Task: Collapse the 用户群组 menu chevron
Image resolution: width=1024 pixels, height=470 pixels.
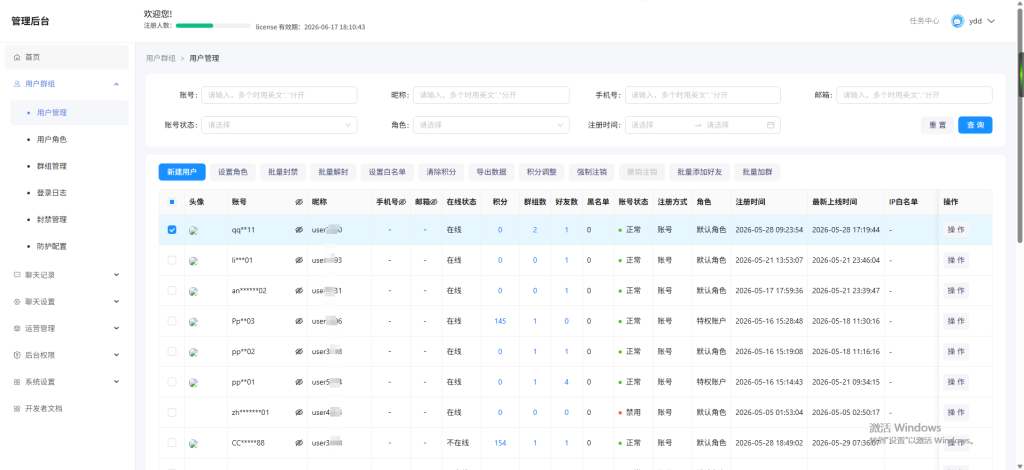Action: pyautogui.click(x=116, y=84)
